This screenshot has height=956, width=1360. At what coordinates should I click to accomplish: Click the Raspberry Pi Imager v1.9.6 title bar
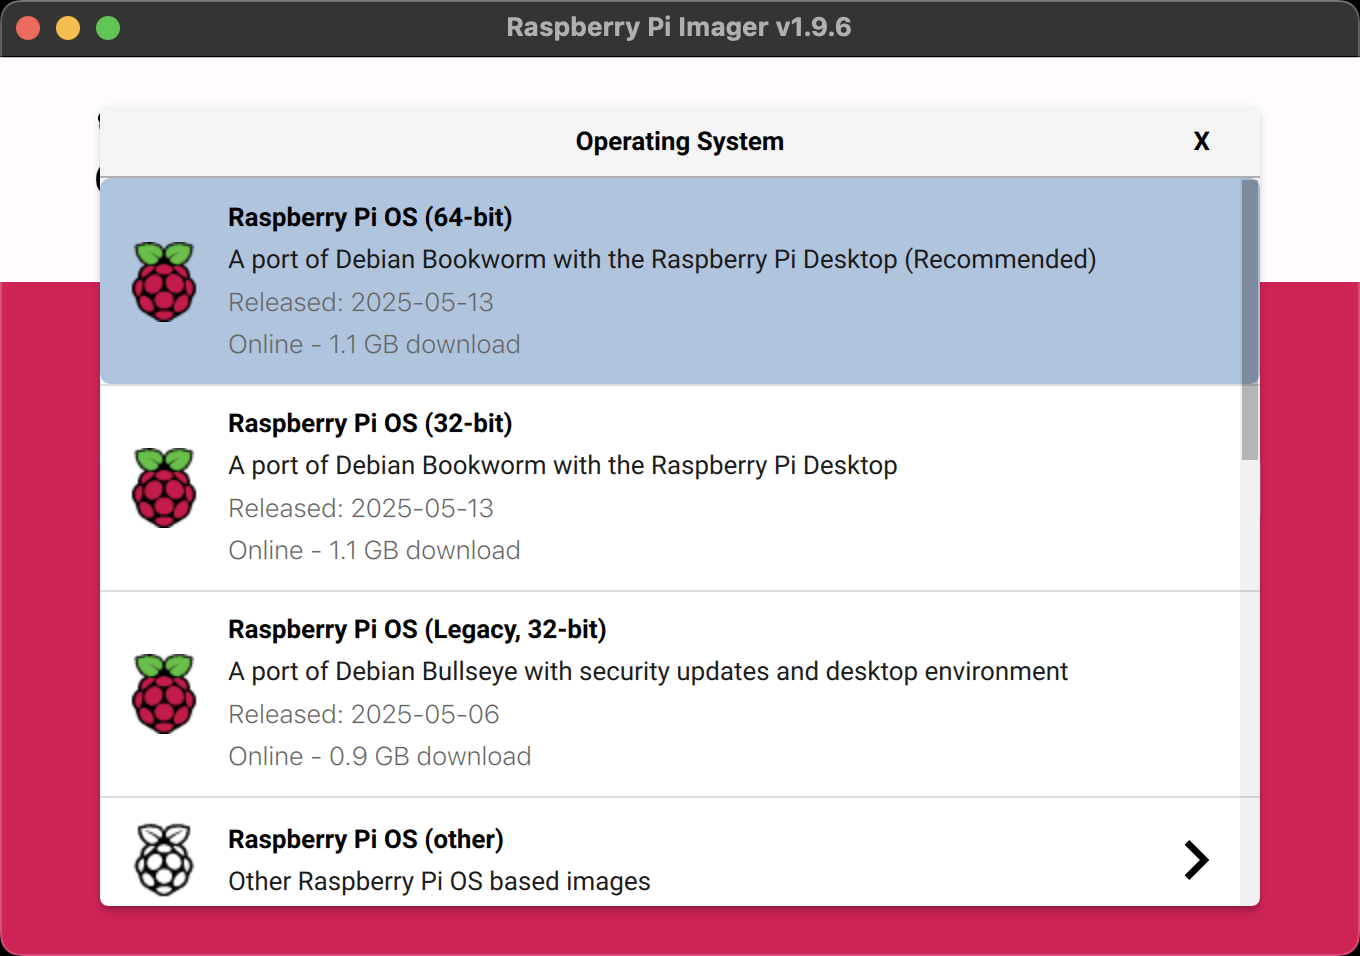pyautogui.click(x=679, y=28)
